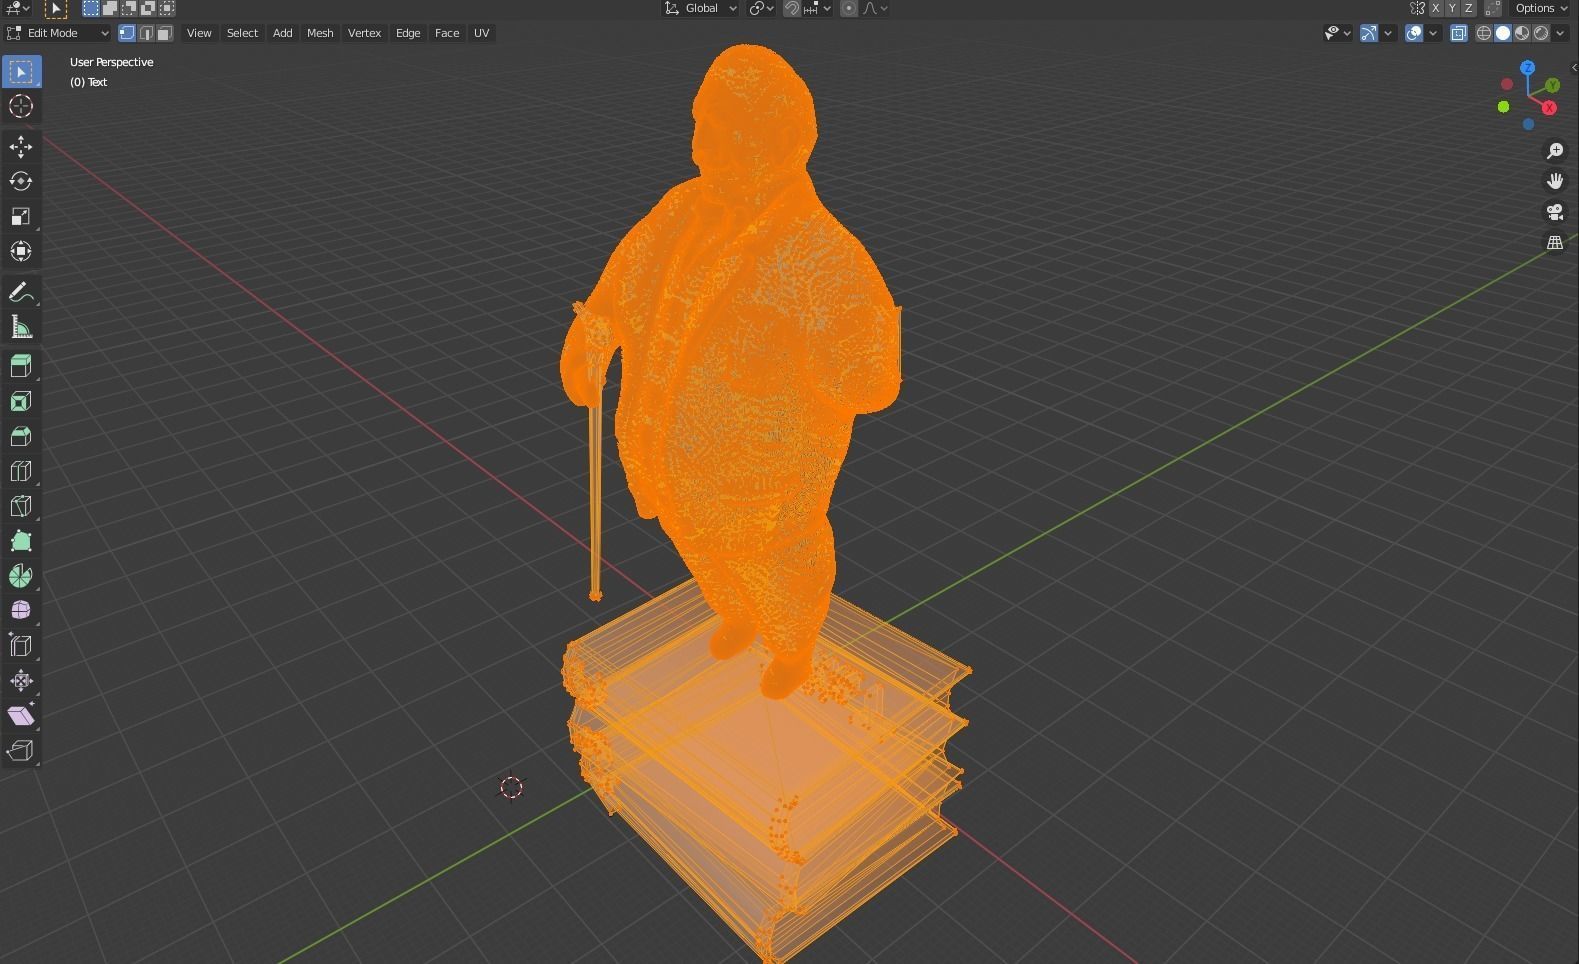The width and height of the screenshot is (1579, 964).
Task: Enable edge select mode
Action: click(146, 33)
